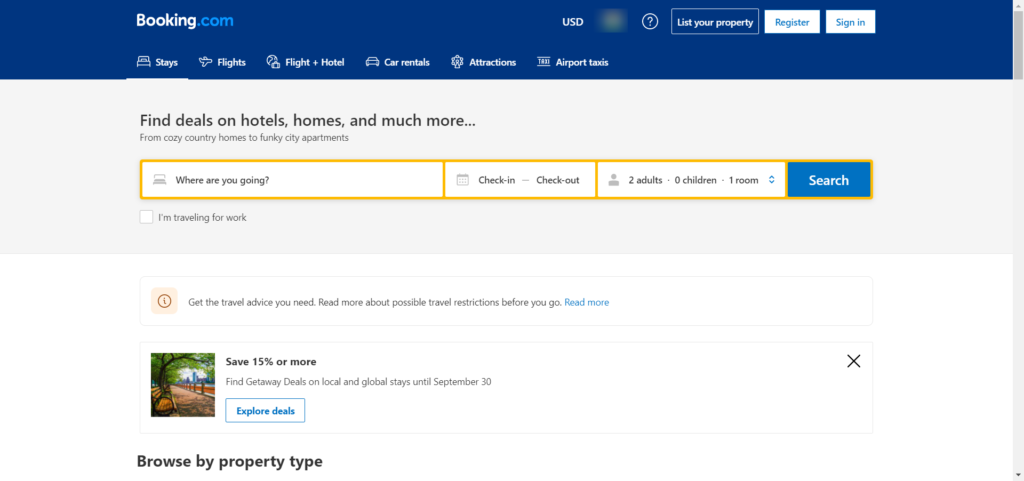Image resolution: width=1024 pixels, height=481 pixels.
Task: Click the calendar icon by Check-in
Action: tap(462, 180)
